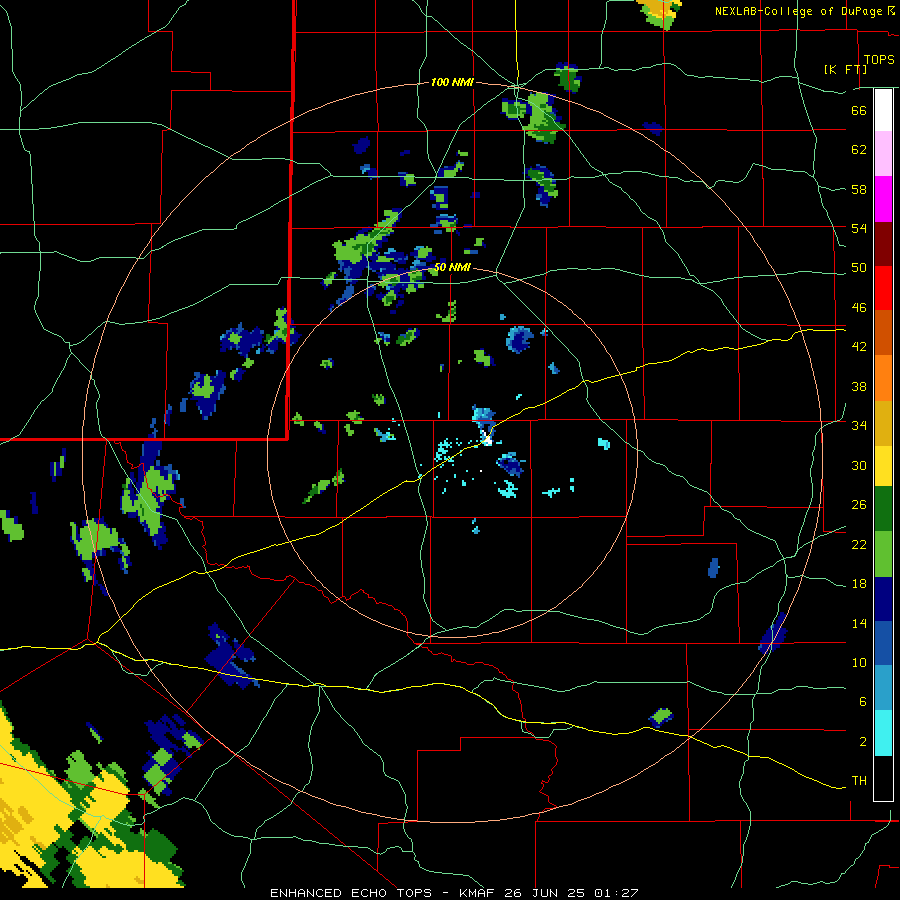Click the 66 legend value

[x=859, y=110]
